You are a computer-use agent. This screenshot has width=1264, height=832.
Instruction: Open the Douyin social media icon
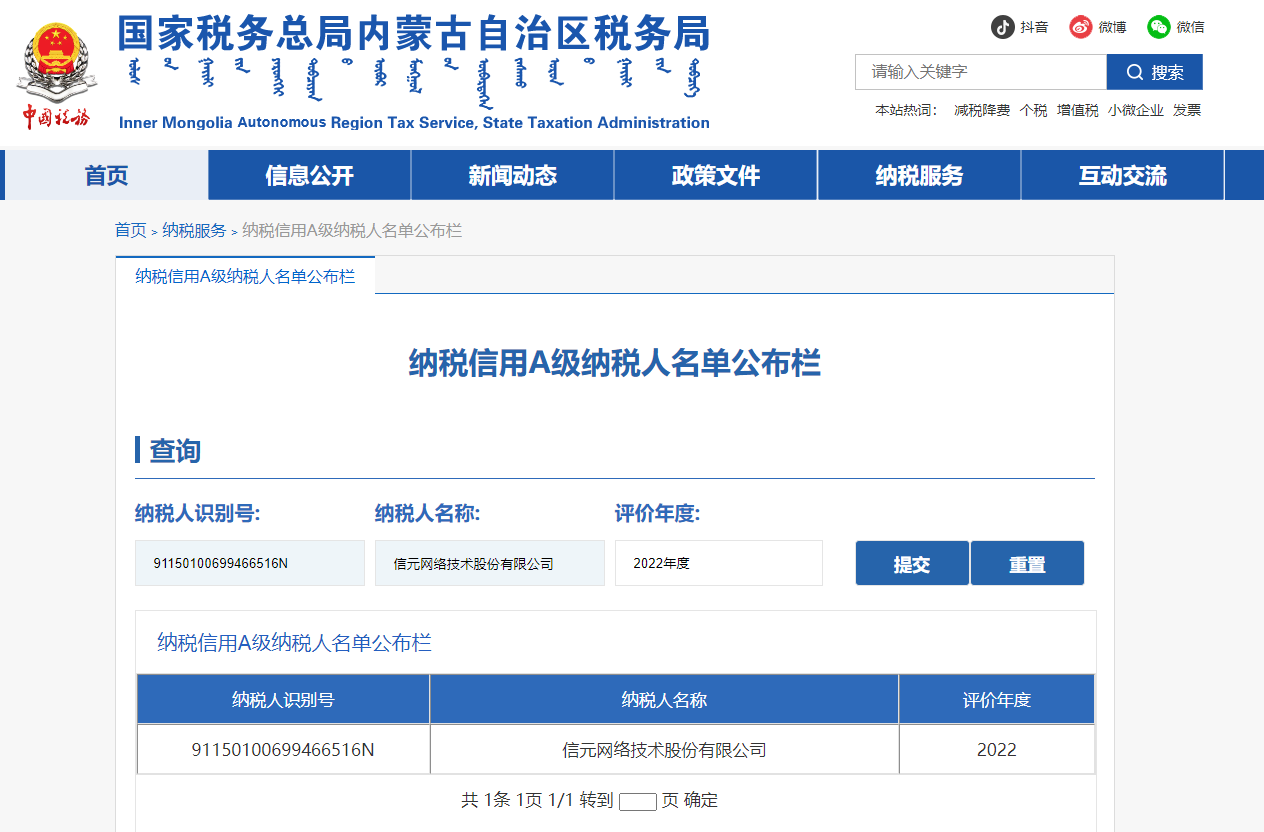pos(1003,27)
